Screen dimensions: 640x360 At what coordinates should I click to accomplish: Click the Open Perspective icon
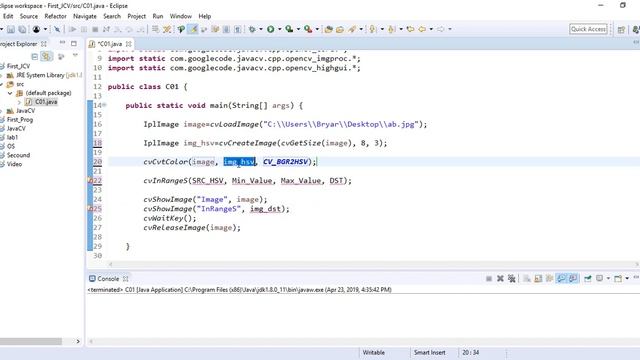(x=621, y=29)
